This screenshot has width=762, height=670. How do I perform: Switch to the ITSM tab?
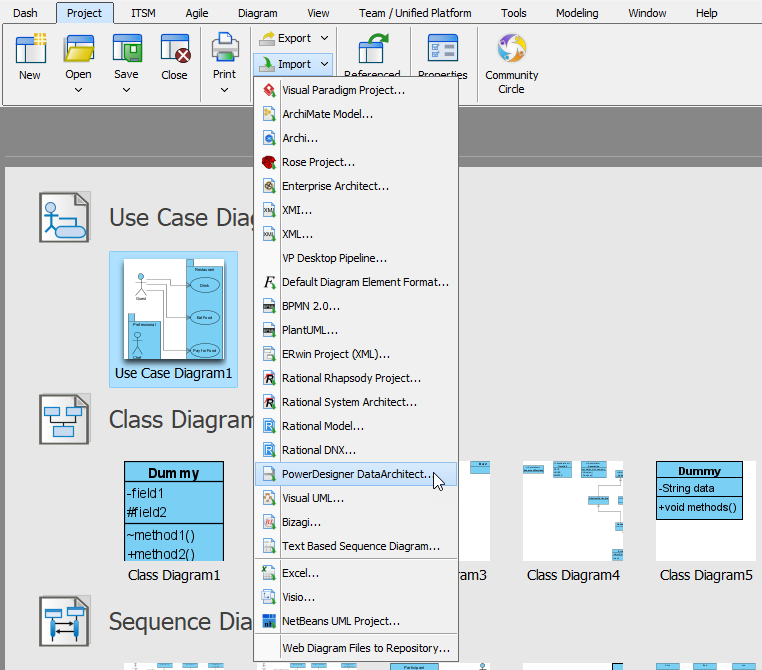(143, 13)
